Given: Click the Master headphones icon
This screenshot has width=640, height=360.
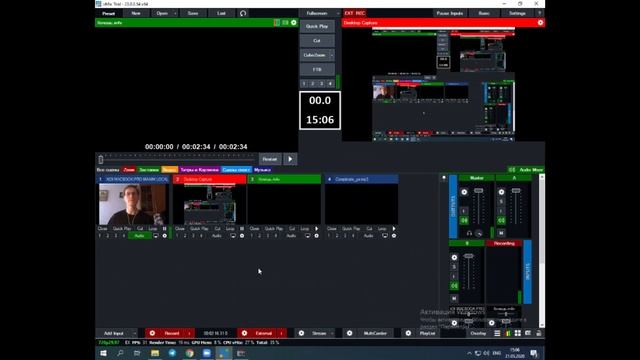Looking at the screenshot, I should pyautogui.click(x=469, y=233).
